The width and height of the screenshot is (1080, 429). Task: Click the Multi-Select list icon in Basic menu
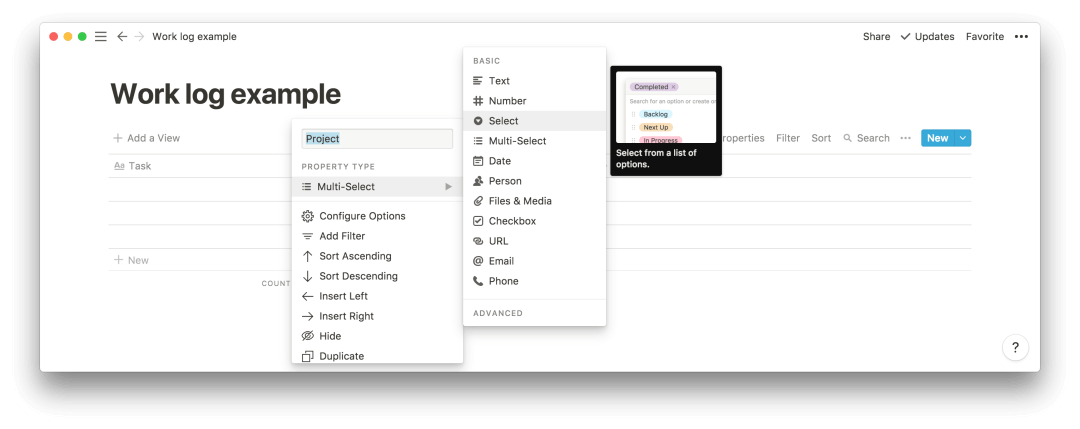[x=478, y=140]
